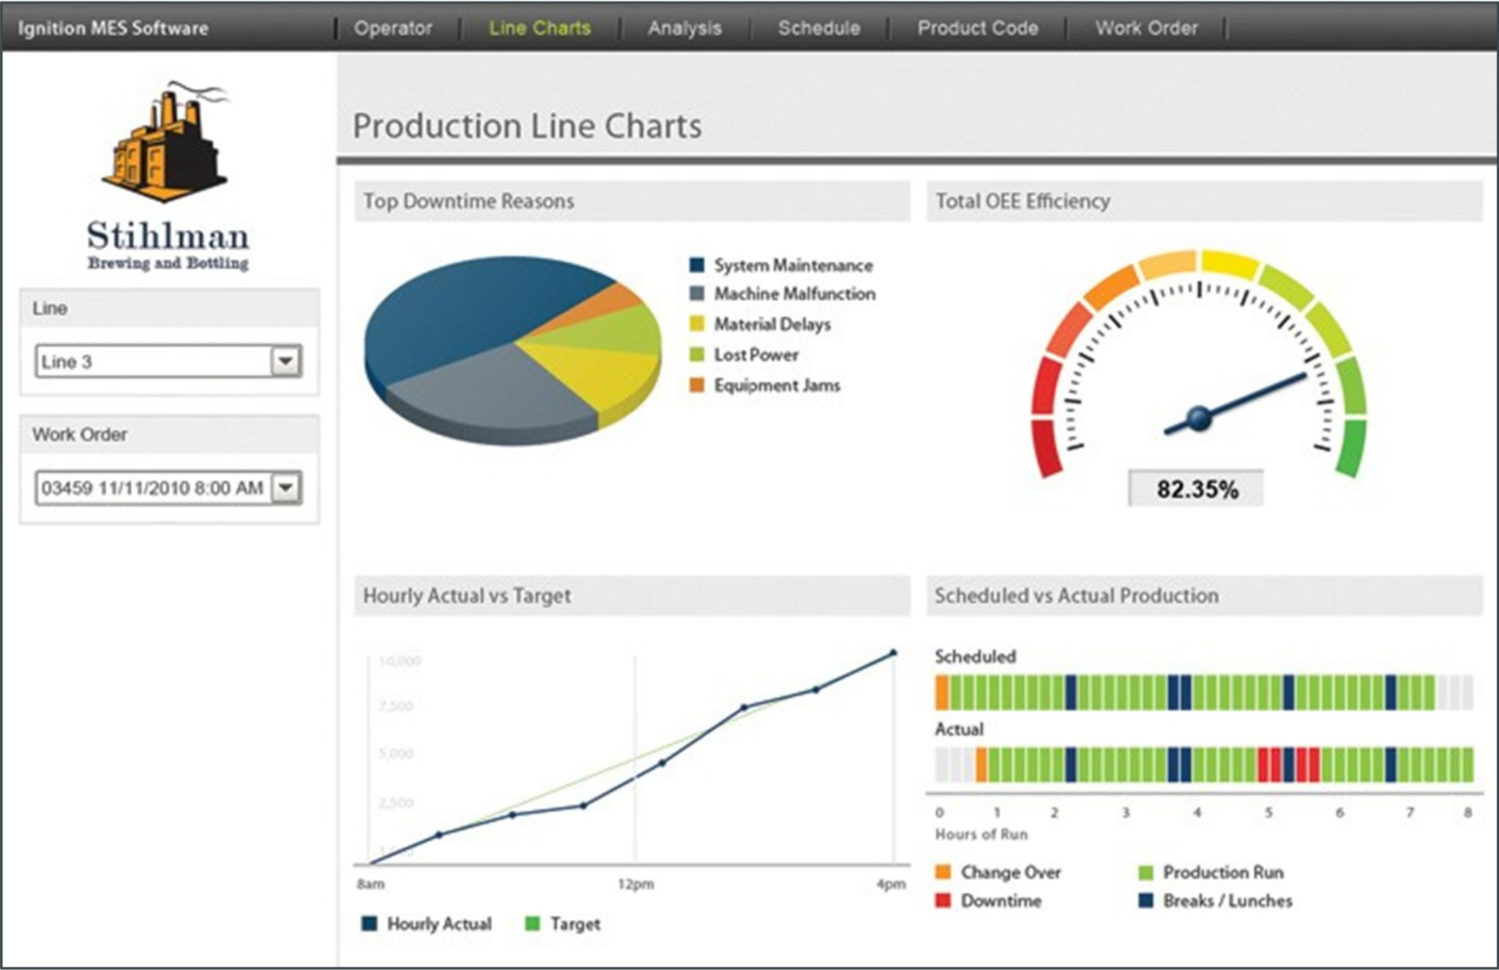Click the Line 3 combo box field
Screen dimensions: 1499x970
(x=168, y=361)
